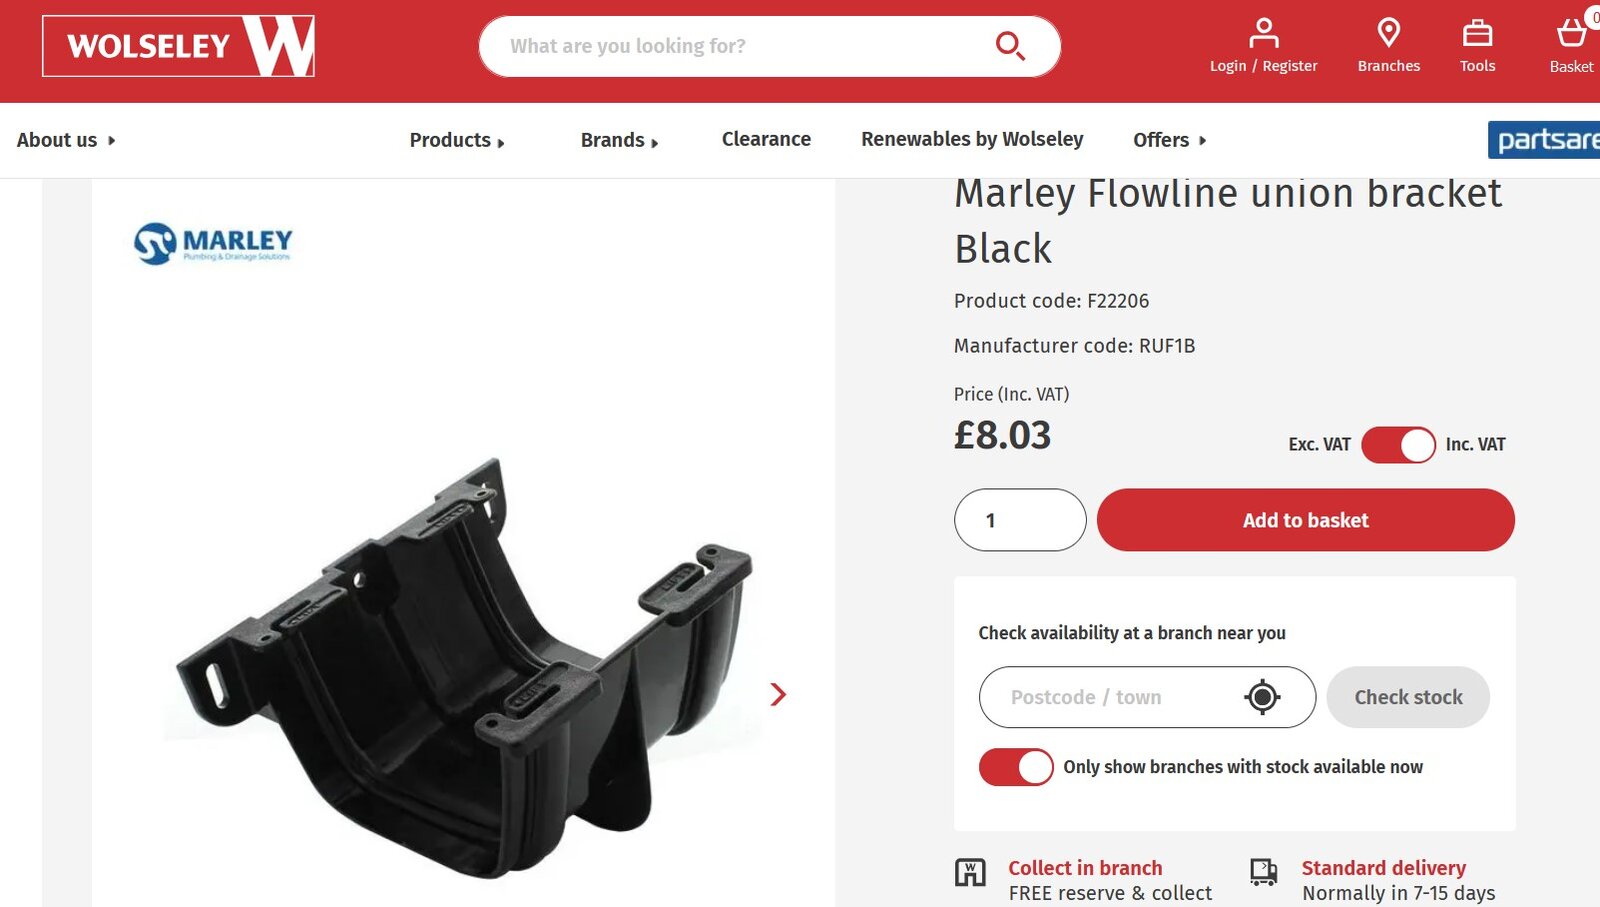This screenshot has width=1600, height=907.
Task: Open the Branches location pin icon
Action: [1388, 33]
